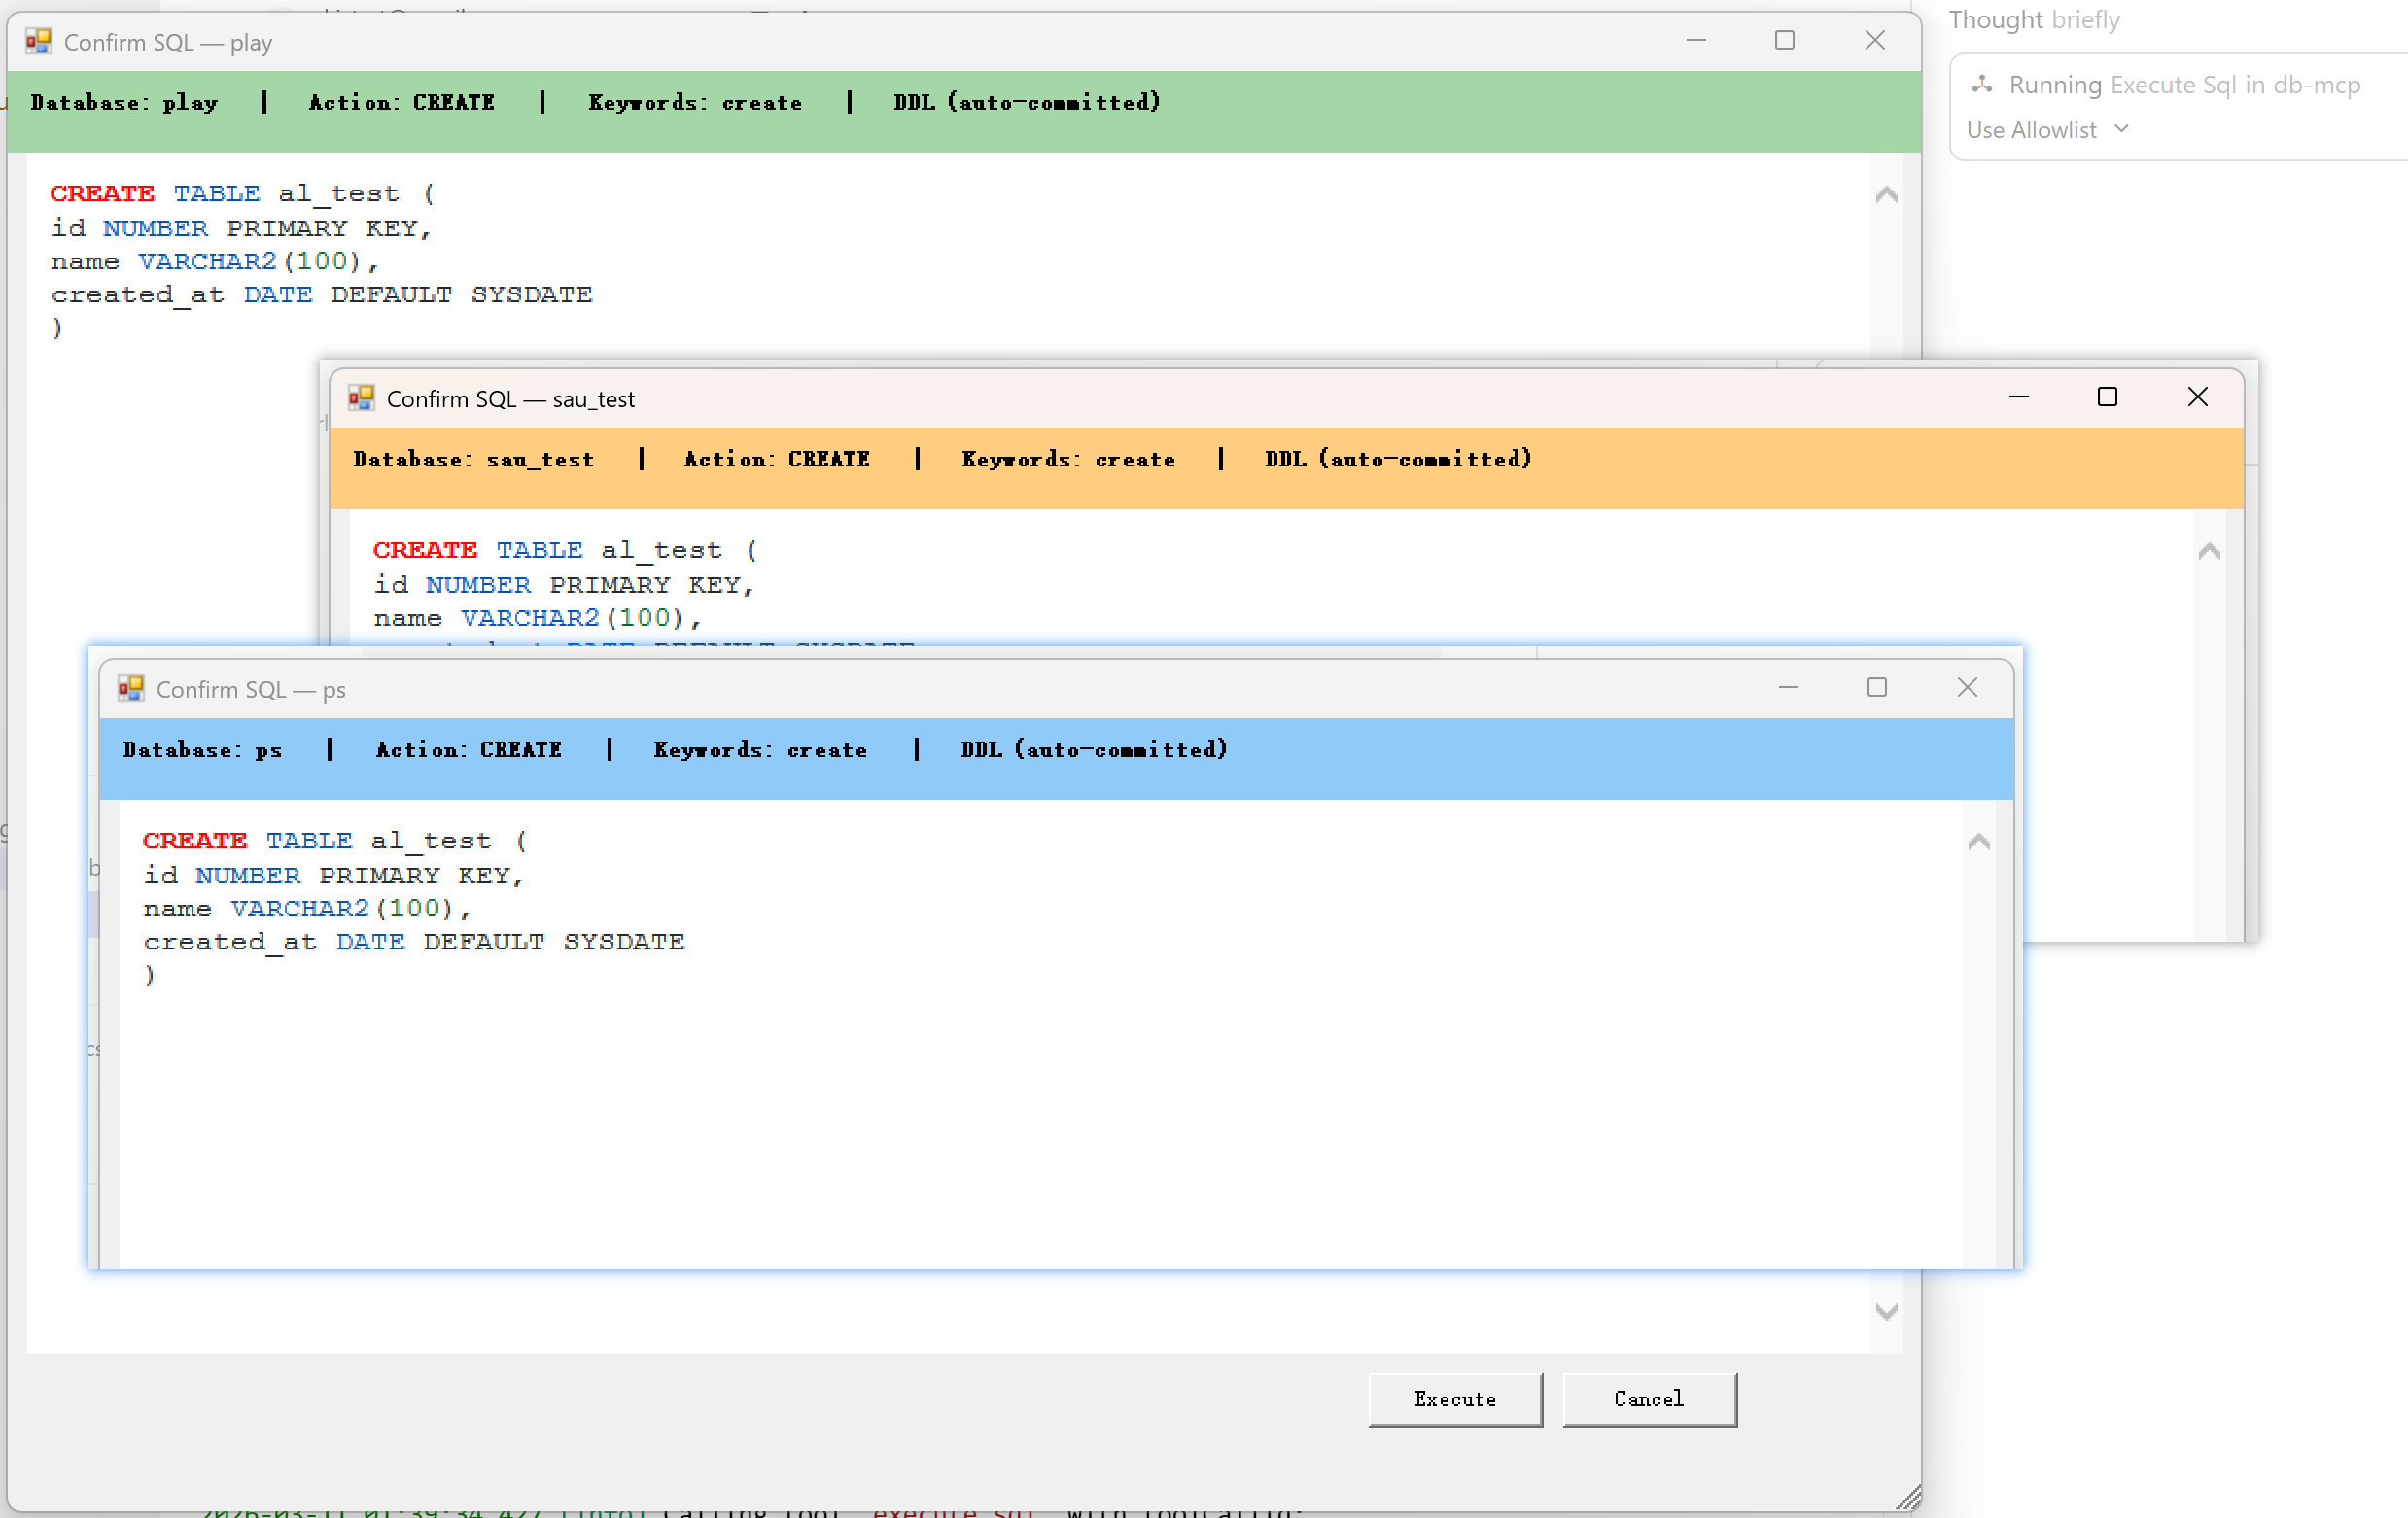Image resolution: width=2408 pixels, height=1518 pixels.
Task: Maximize the Confirm SQL — sau_test window
Action: (2107, 397)
